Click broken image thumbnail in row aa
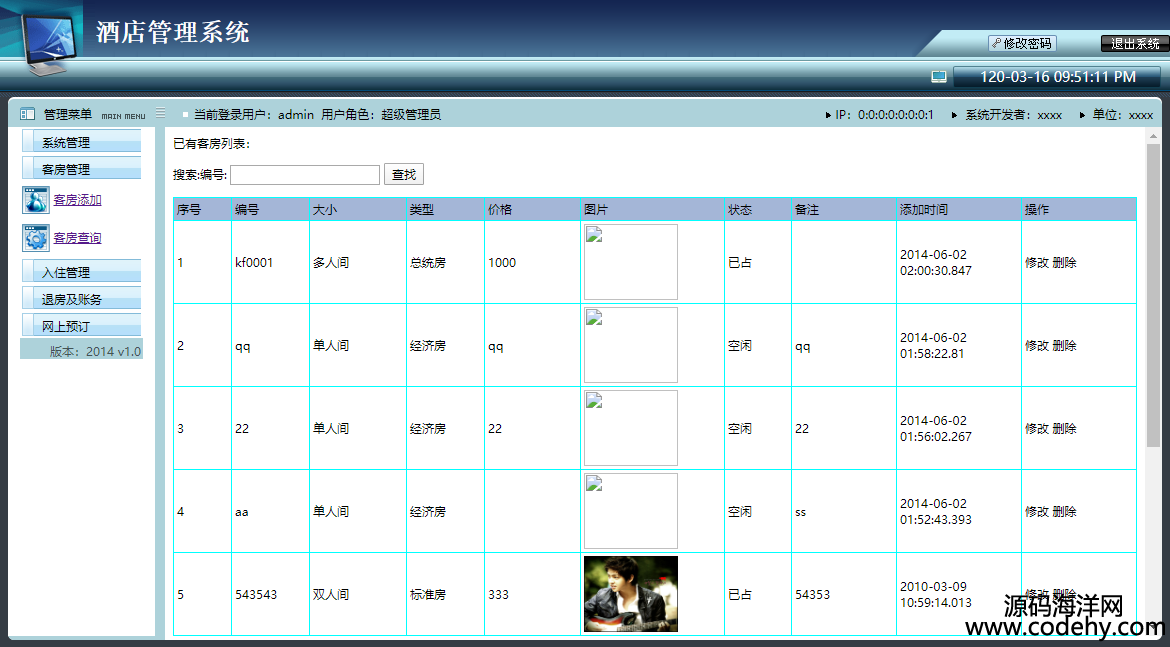This screenshot has width=1170, height=647. click(x=631, y=510)
